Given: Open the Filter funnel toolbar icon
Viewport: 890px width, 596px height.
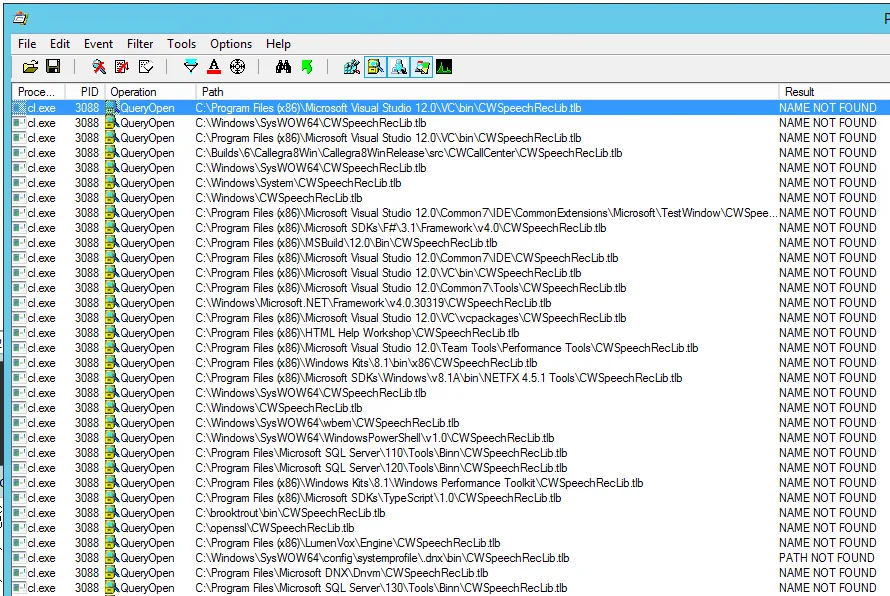Looking at the screenshot, I should pyautogui.click(x=191, y=67).
